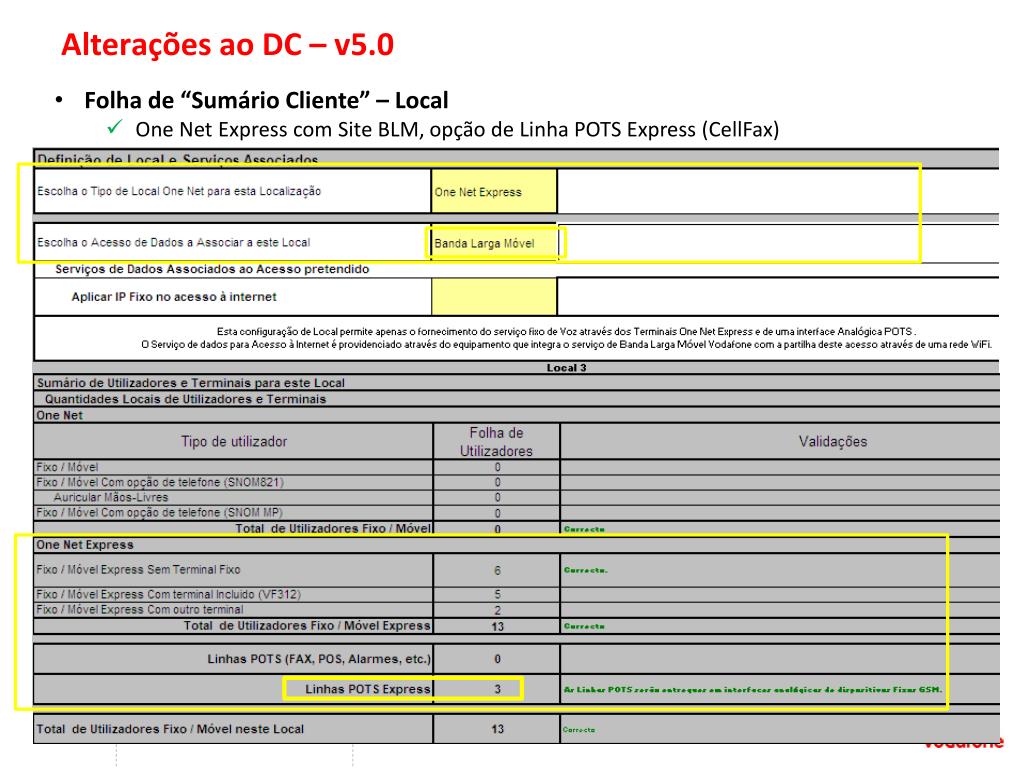The image size is (1024, 768).
Task: Select the 'Auricular Mãos-Livres' row label
Action: [x=111, y=497]
